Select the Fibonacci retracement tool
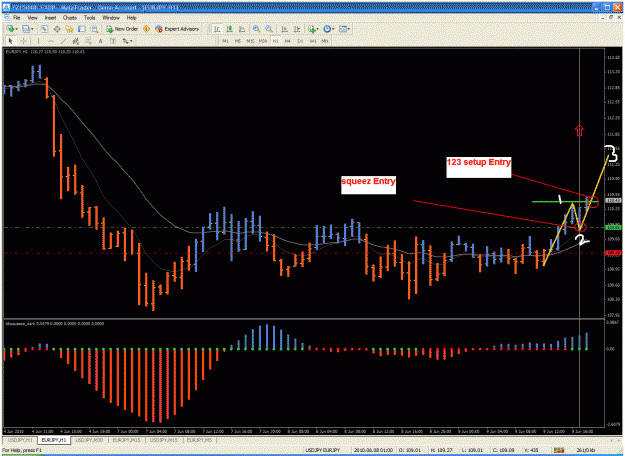This screenshot has height=456, width=625. 88,41
